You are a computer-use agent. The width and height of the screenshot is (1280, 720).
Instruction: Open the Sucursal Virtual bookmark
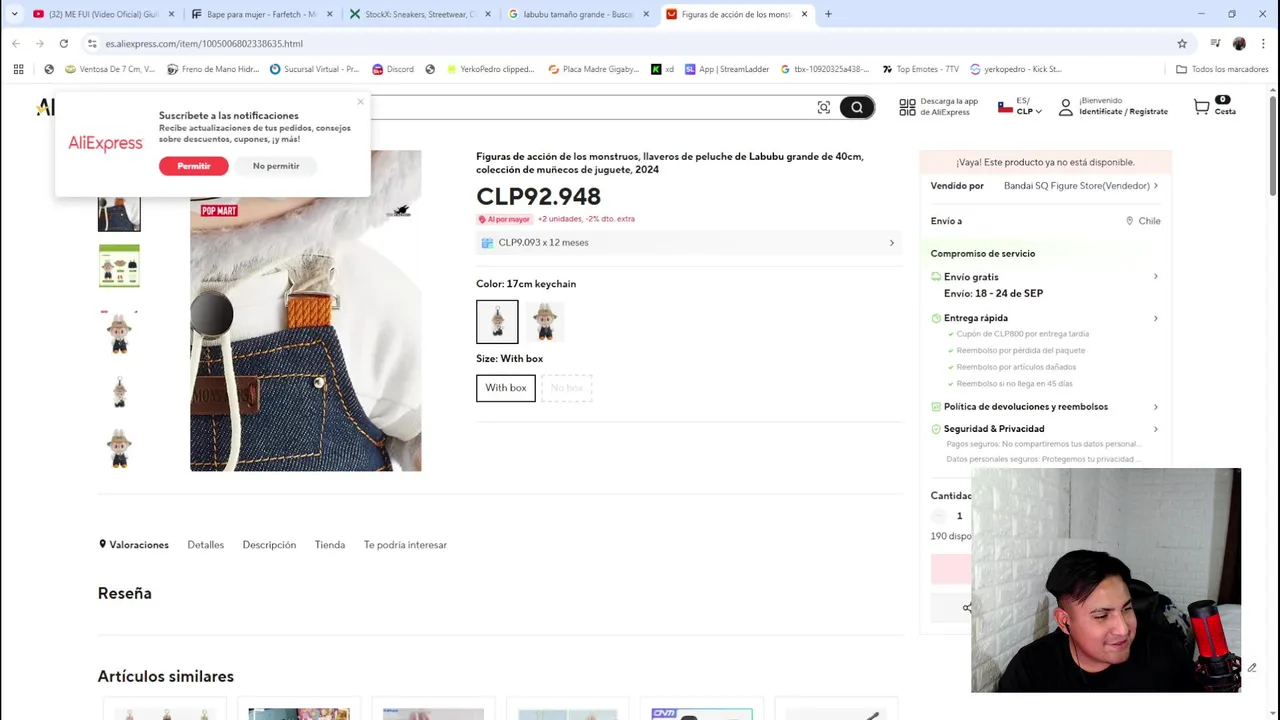(x=314, y=69)
